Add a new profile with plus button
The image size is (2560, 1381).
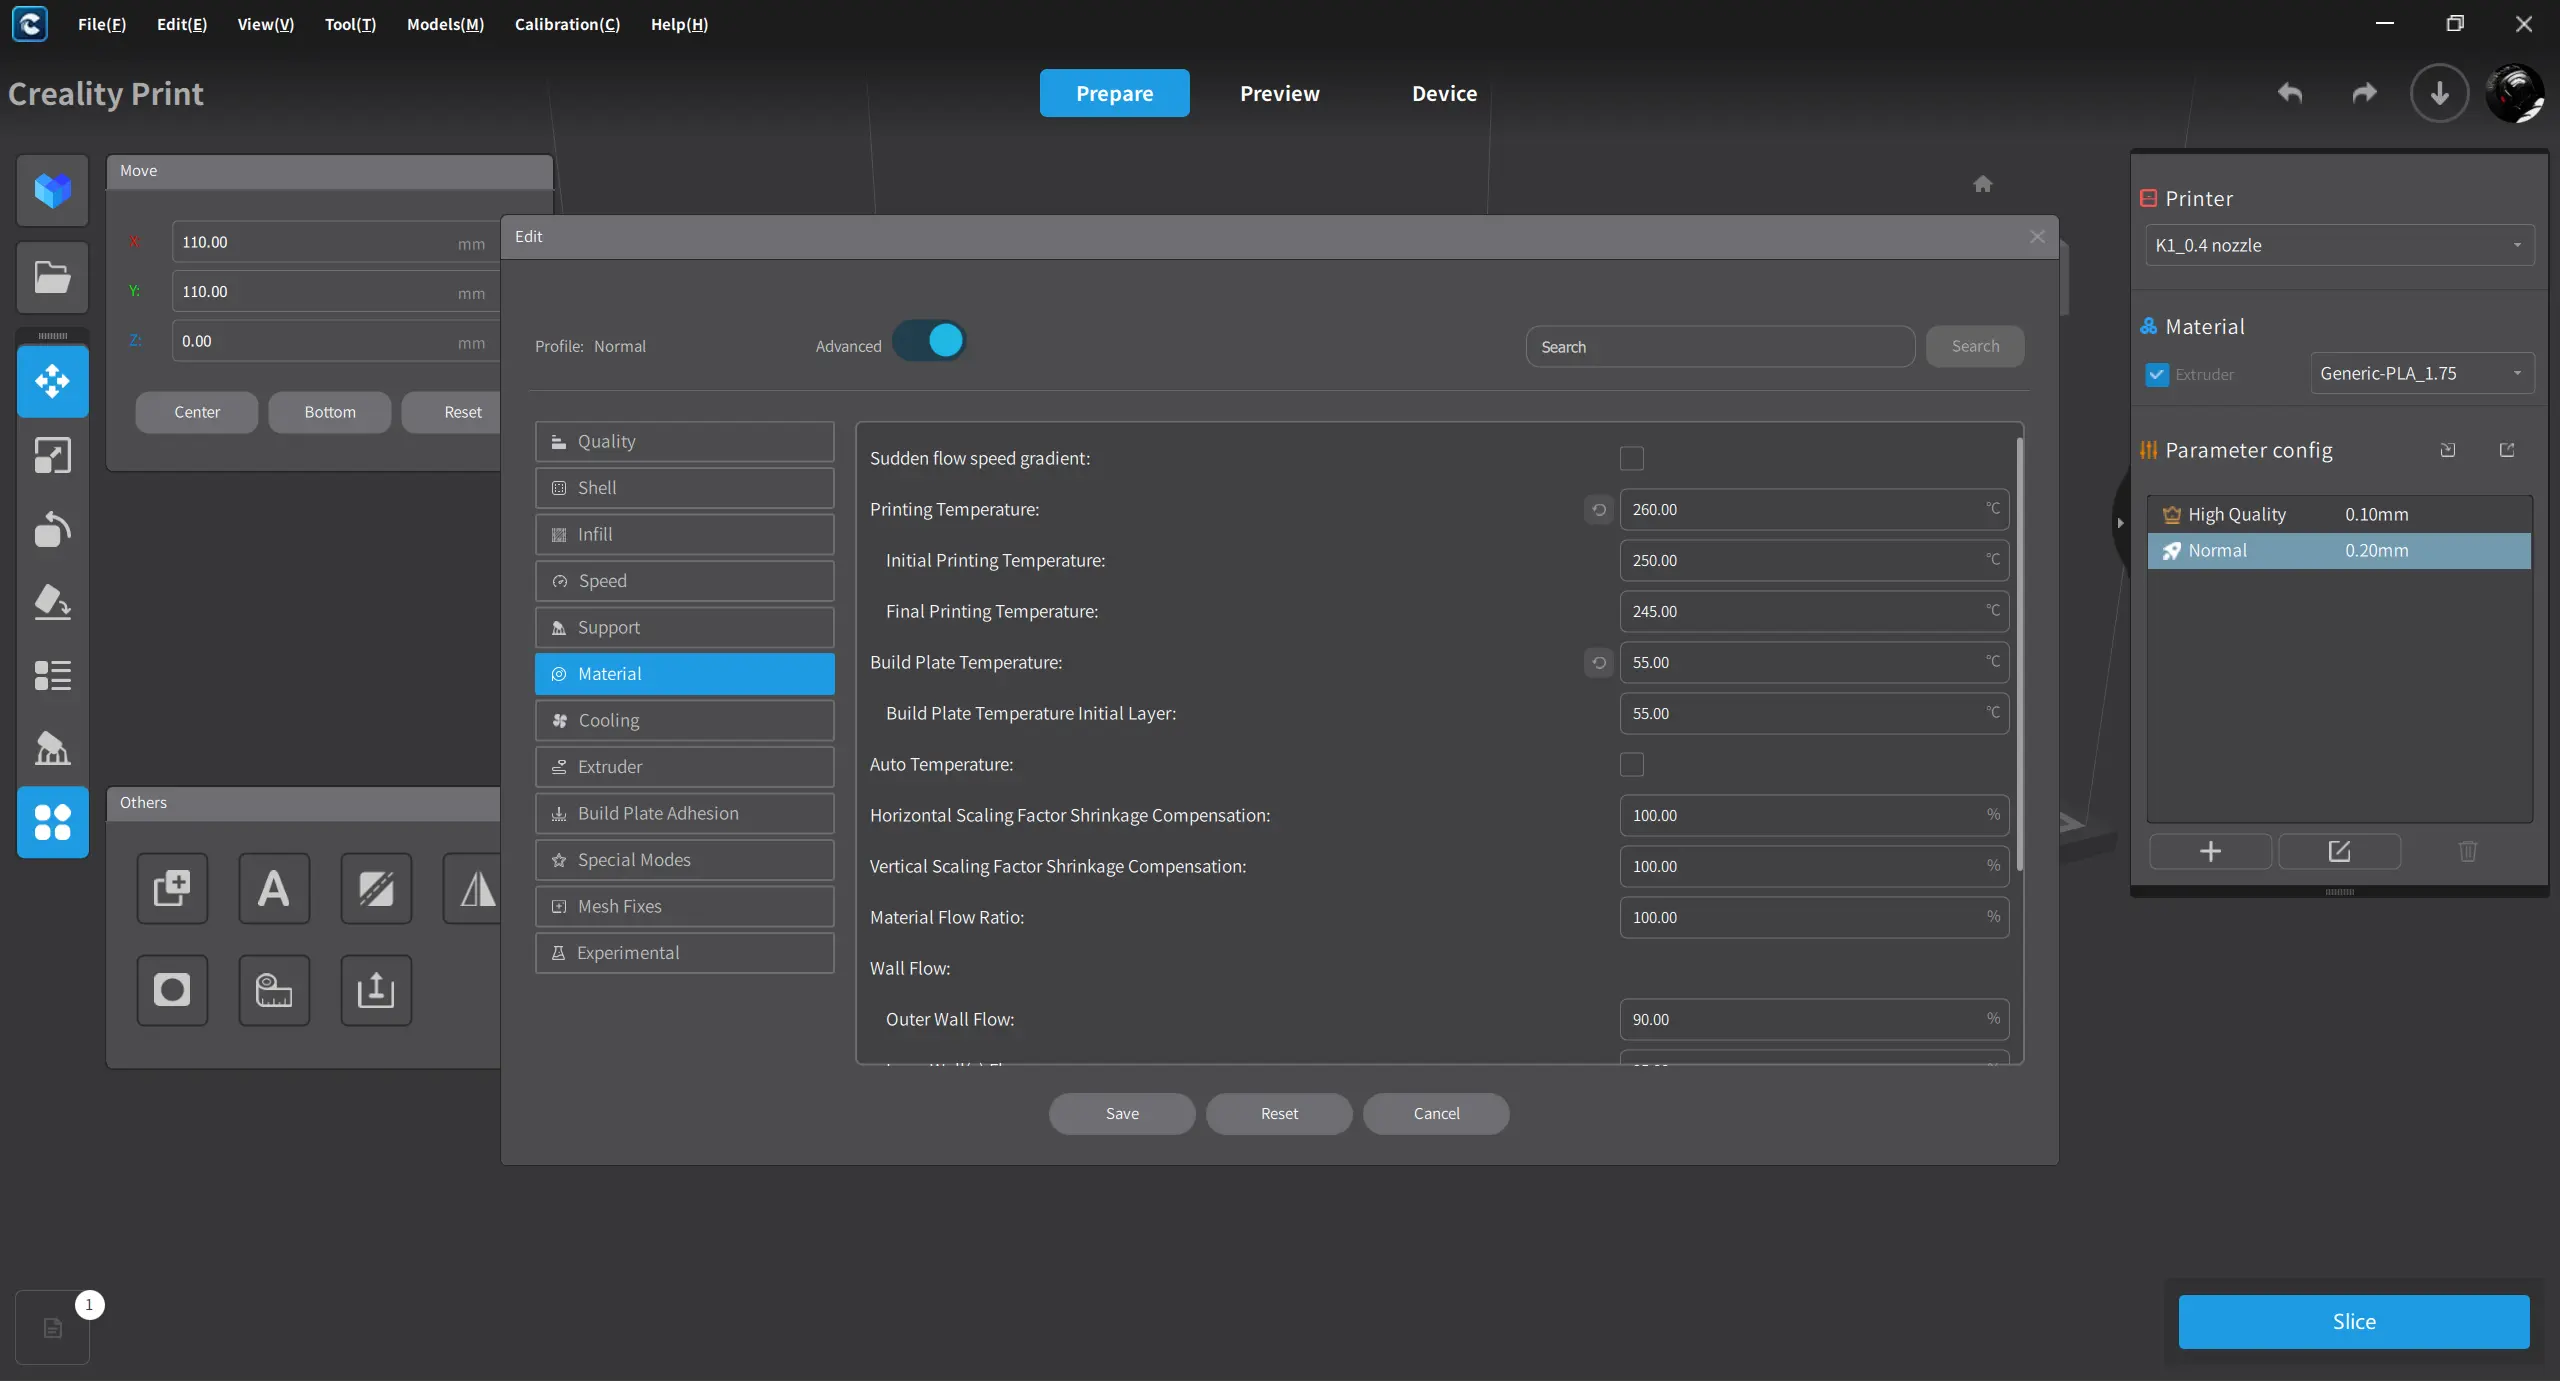pyautogui.click(x=2210, y=851)
